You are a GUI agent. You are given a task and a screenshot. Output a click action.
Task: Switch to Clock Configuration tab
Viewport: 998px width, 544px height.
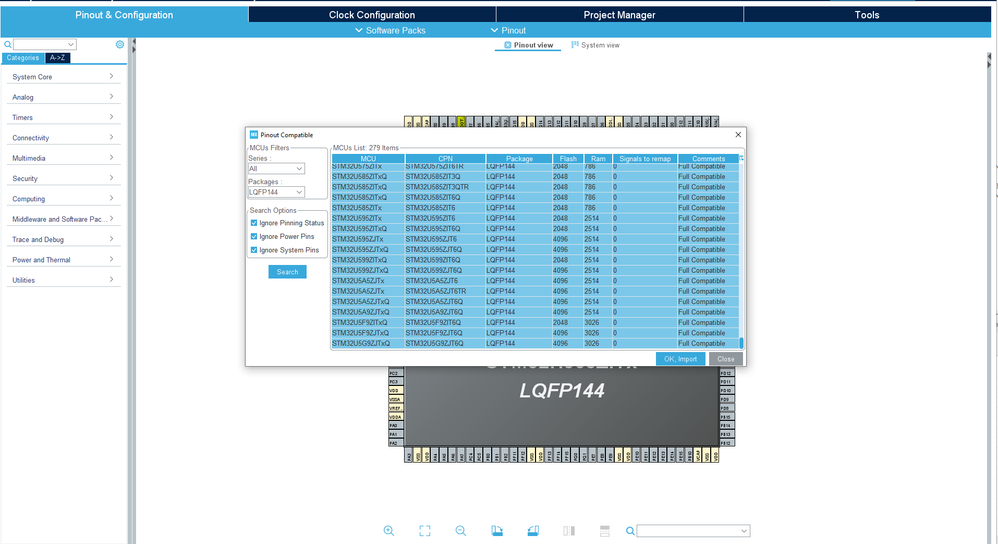[372, 15]
